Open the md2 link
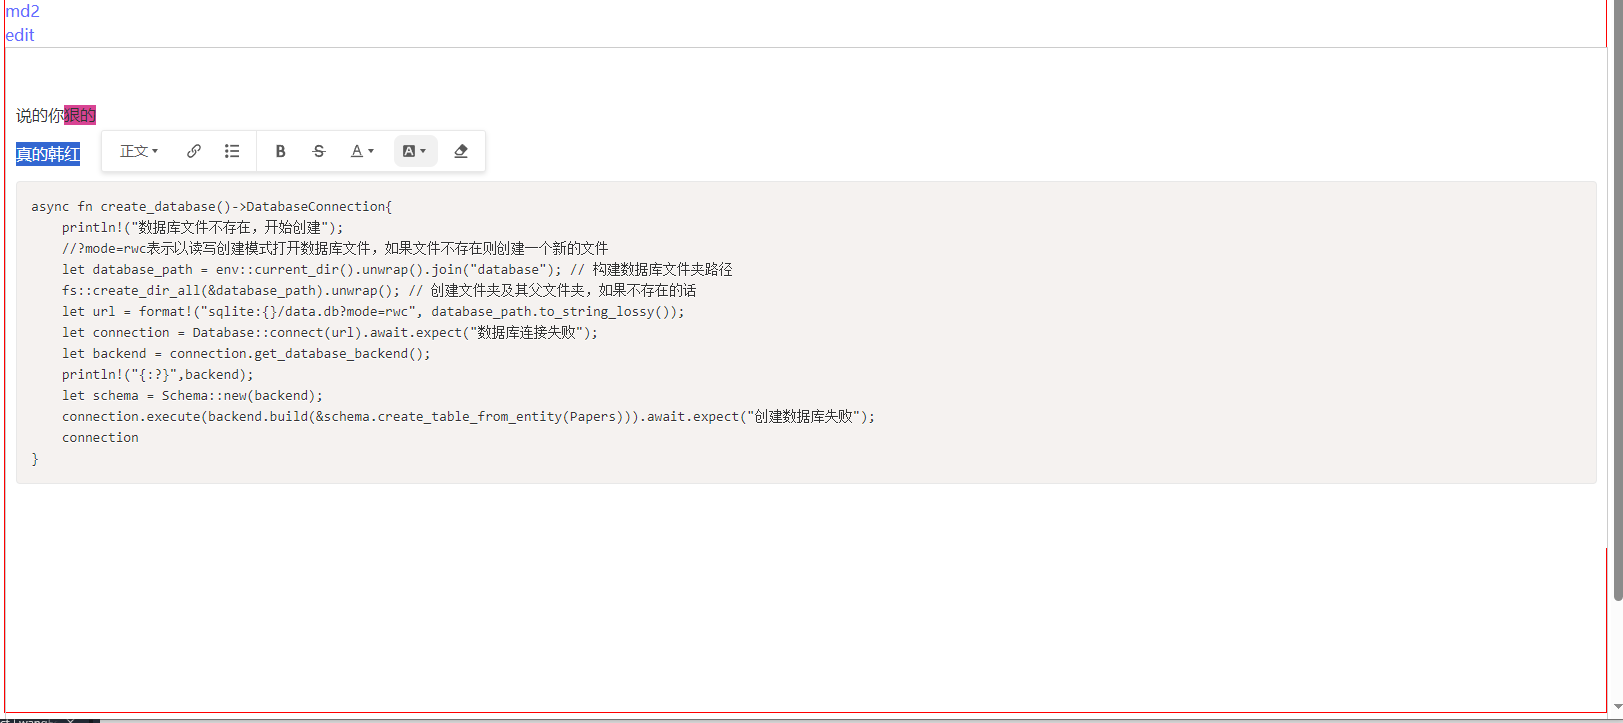This screenshot has width=1623, height=723. coord(22,11)
